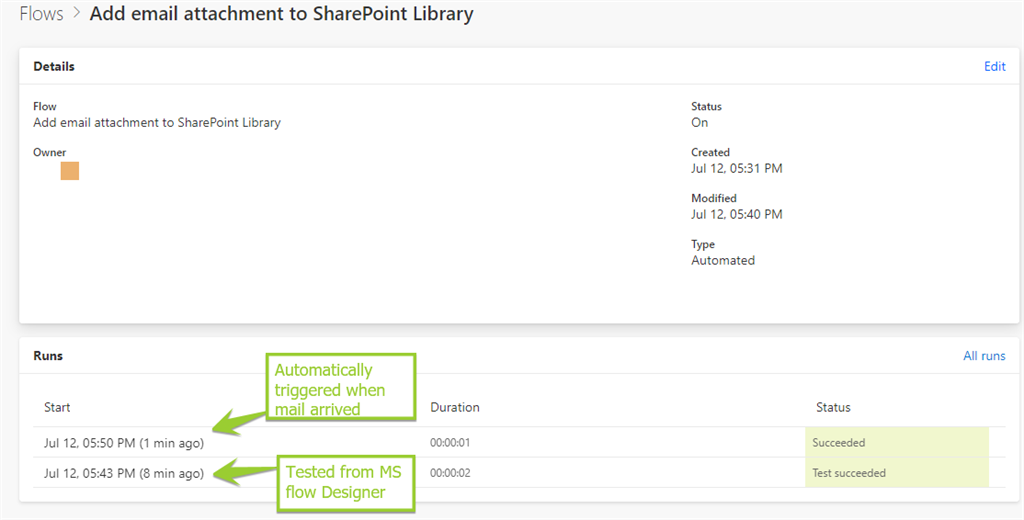The height and width of the screenshot is (520, 1024).
Task: Click the page title Add email attachment to SharePoint Library
Action: pos(281,14)
